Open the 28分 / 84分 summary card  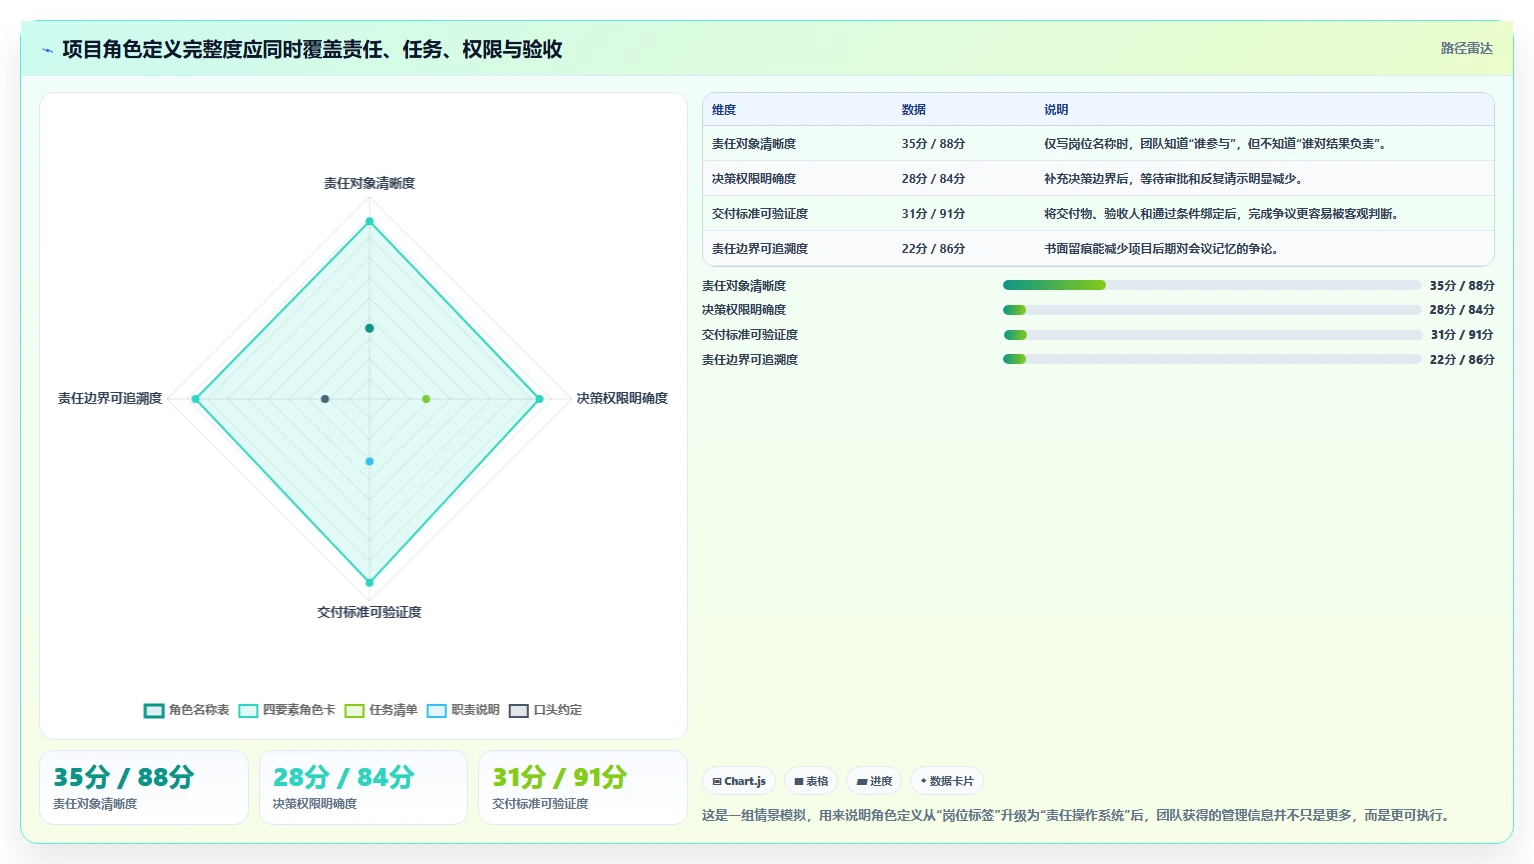coord(363,788)
